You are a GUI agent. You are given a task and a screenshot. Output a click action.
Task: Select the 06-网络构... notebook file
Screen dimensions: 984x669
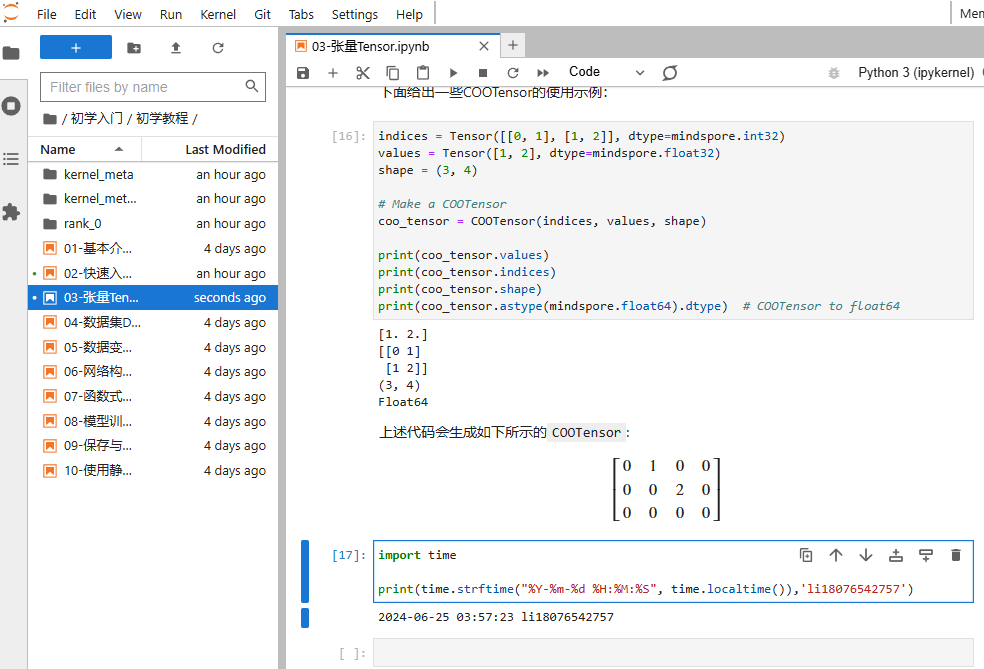tap(153, 372)
